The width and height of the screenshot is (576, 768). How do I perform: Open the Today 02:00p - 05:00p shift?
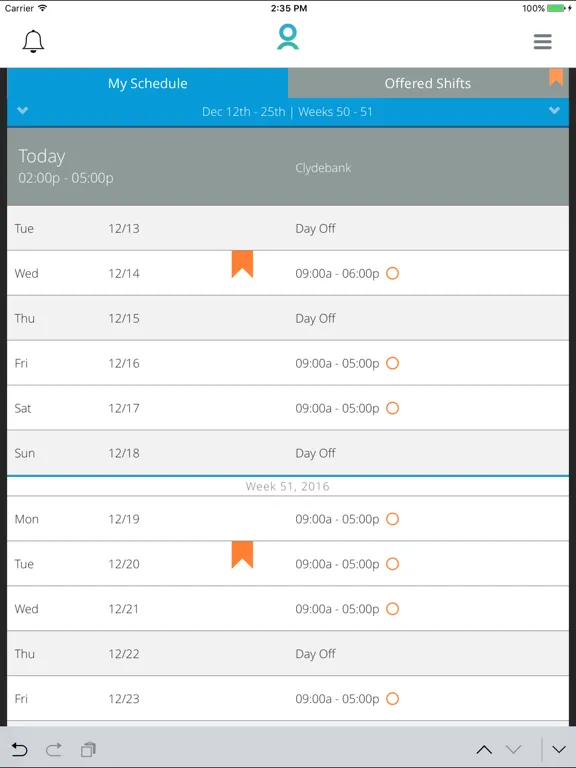288,167
